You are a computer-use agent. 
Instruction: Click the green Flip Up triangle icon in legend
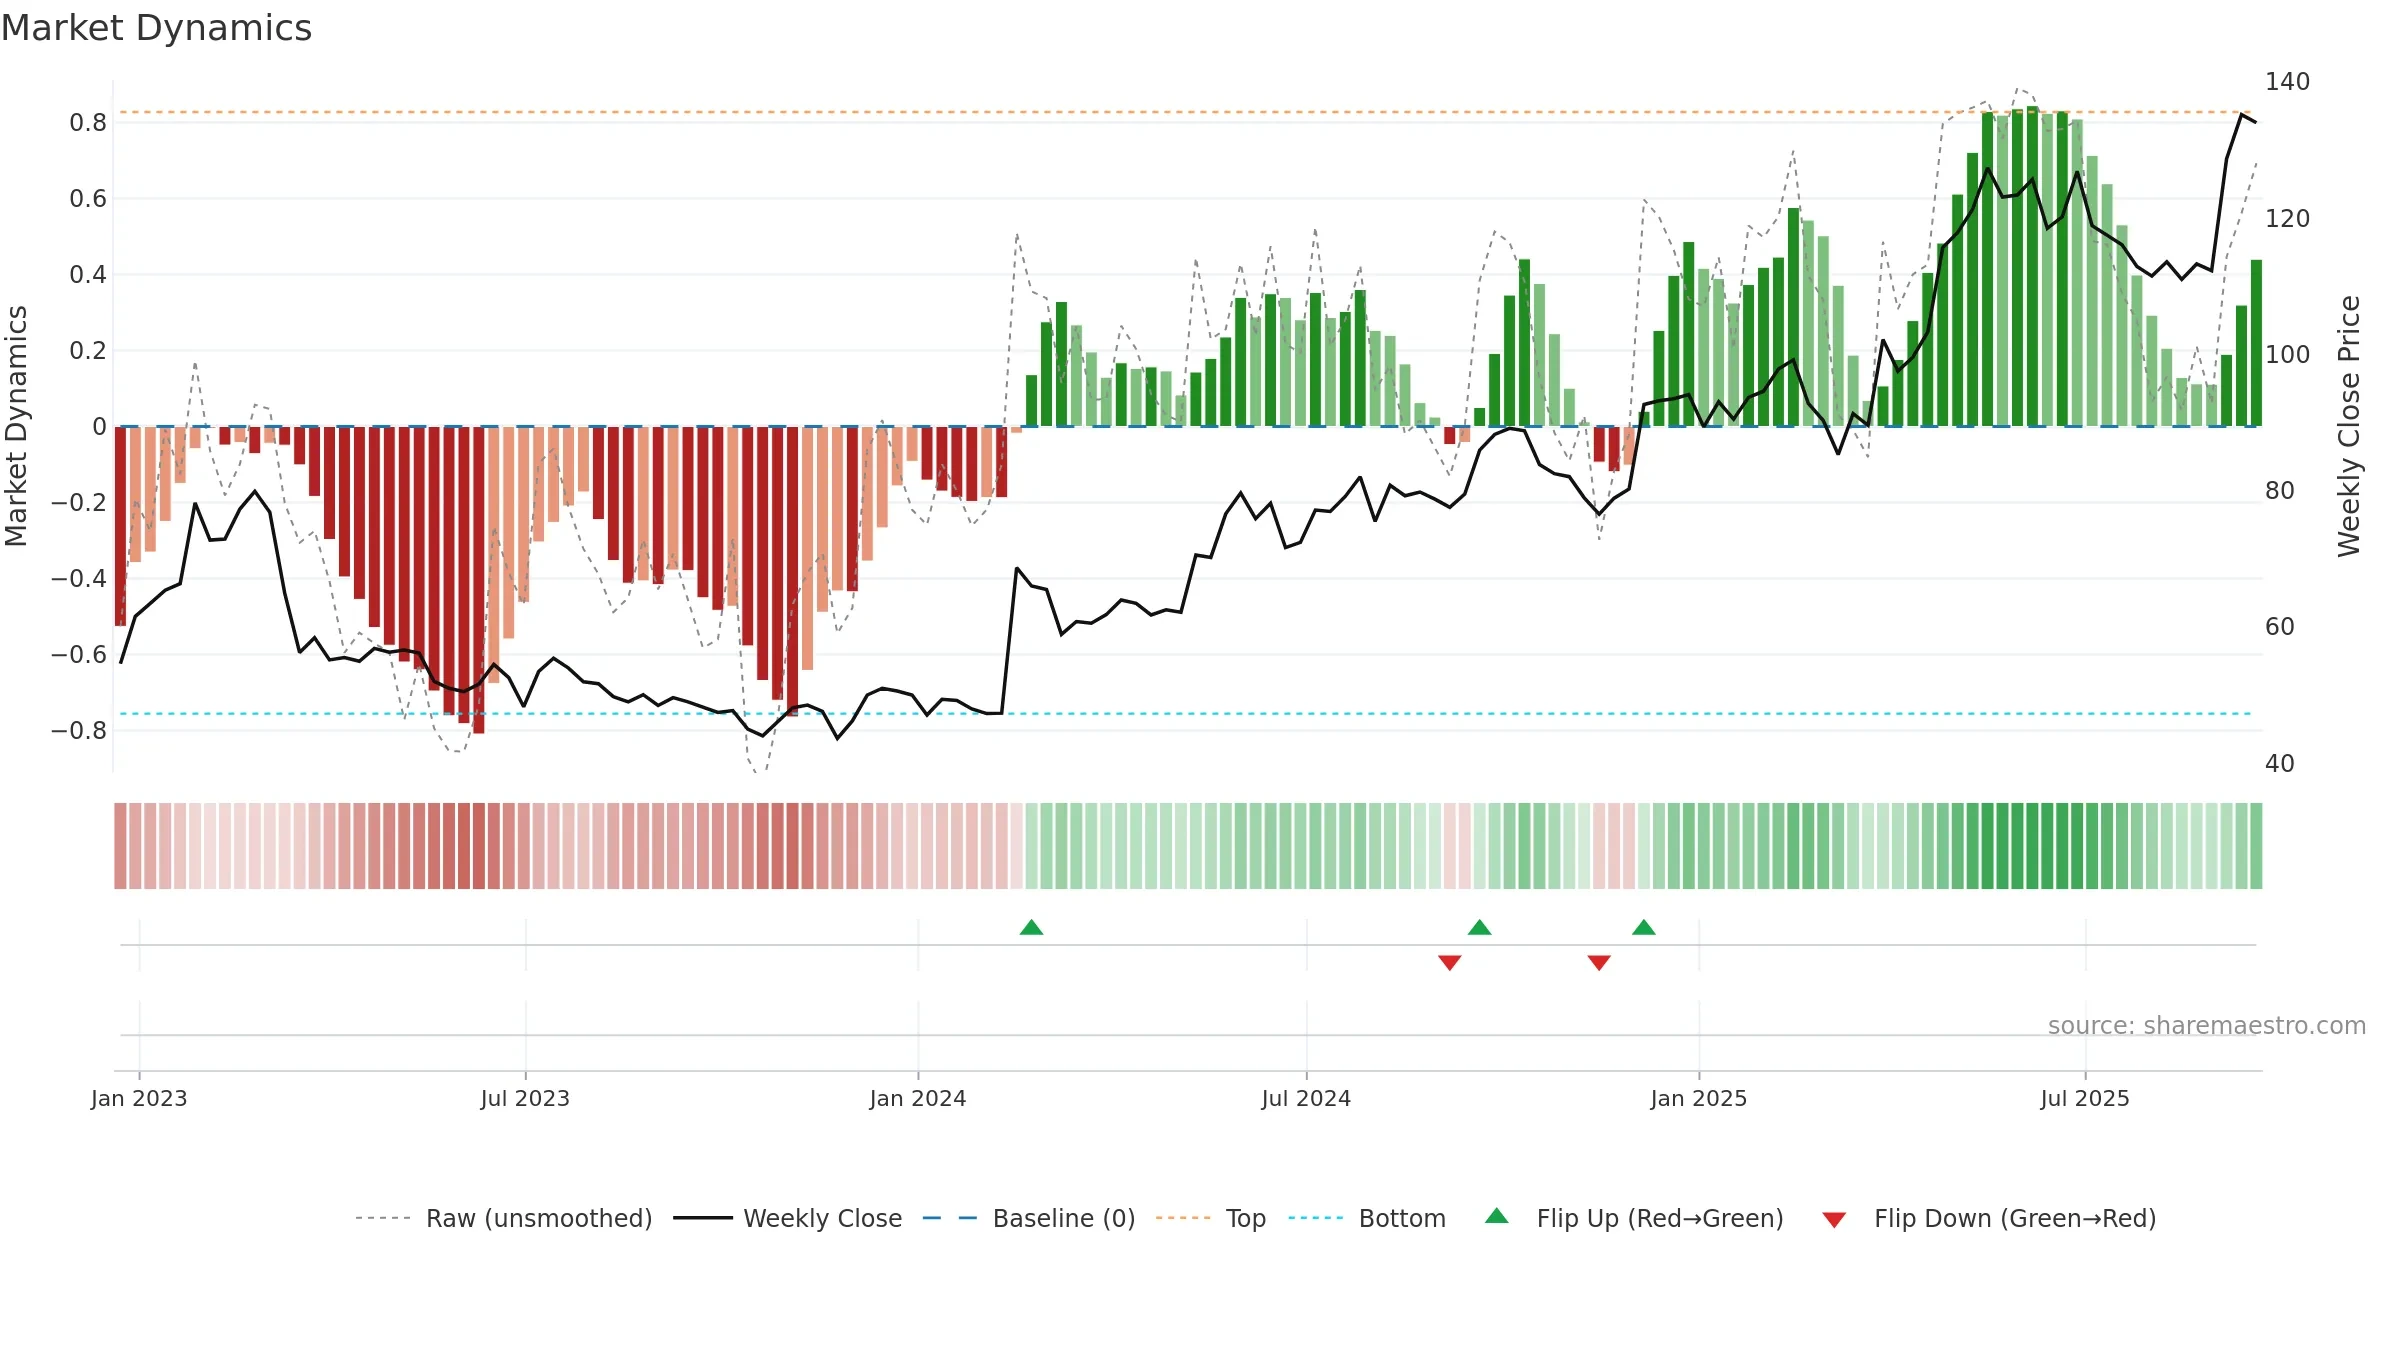(1497, 1216)
